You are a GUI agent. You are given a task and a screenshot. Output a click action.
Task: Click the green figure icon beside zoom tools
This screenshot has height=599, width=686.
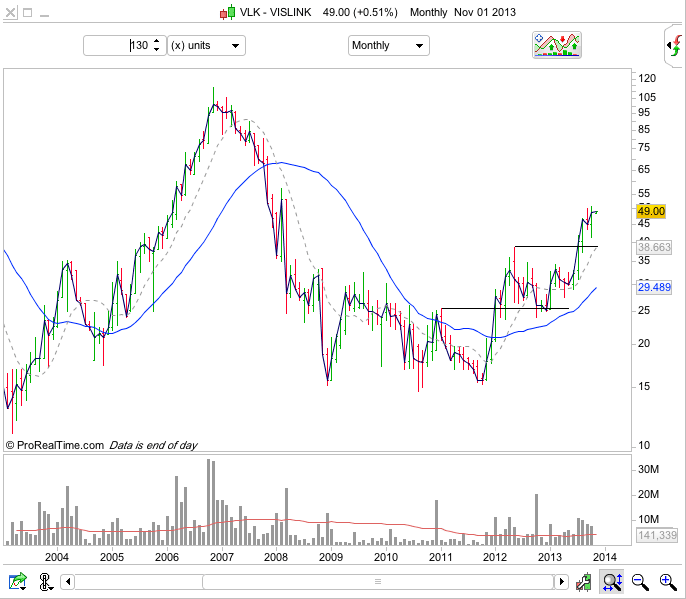click(x=584, y=581)
